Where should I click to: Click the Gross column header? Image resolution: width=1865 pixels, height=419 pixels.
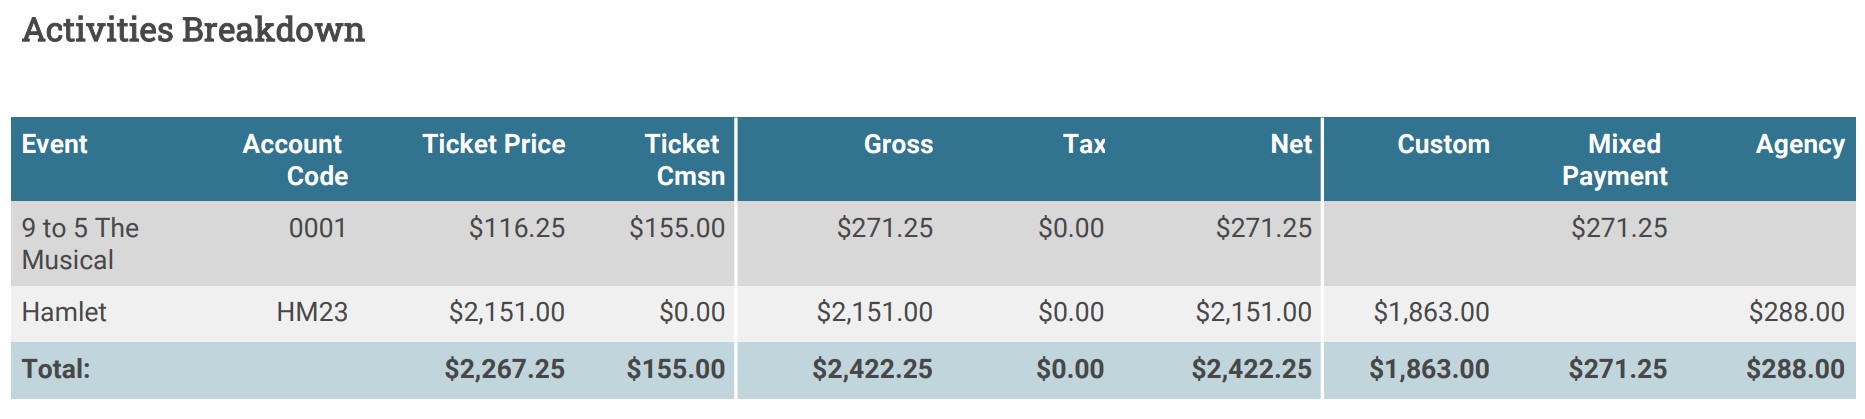[898, 144]
